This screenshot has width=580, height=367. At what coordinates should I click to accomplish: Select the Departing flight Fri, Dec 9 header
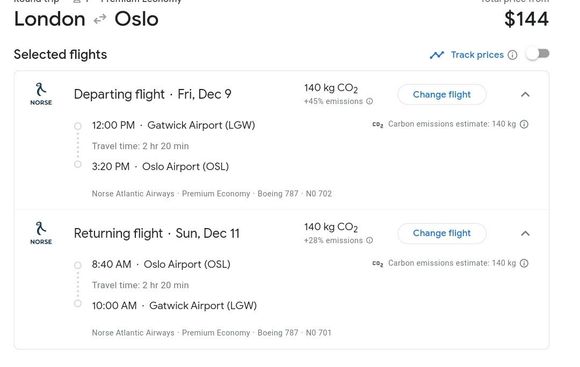[153, 94]
